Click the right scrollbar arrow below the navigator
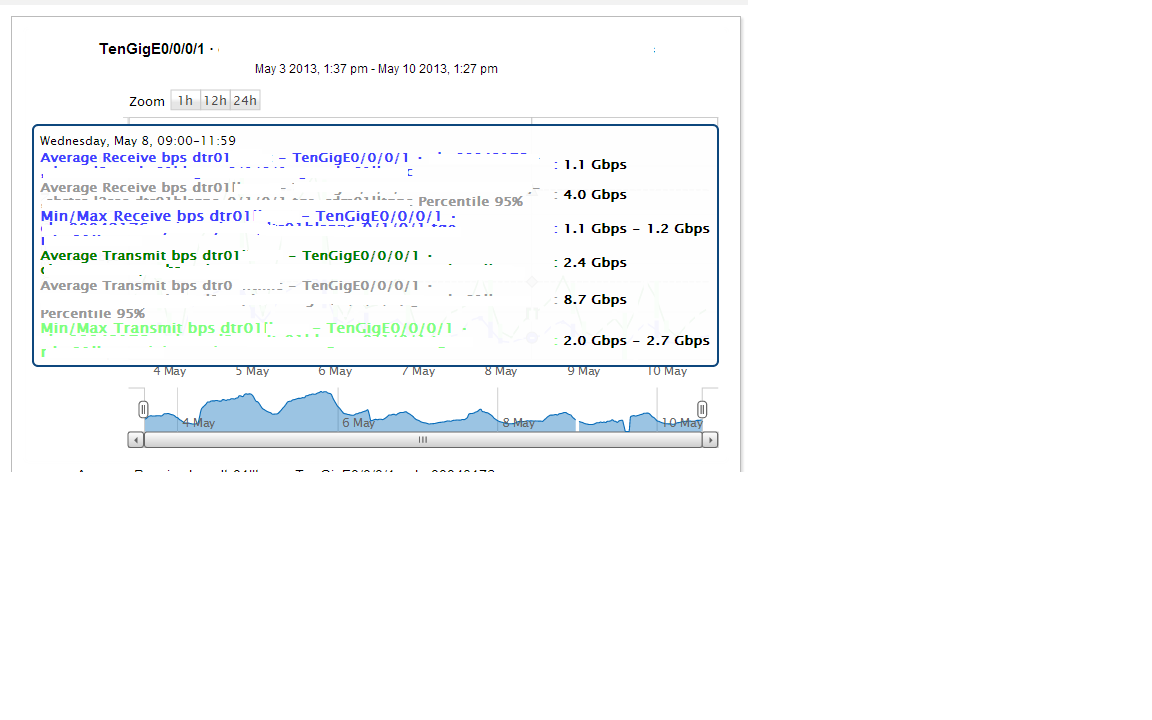 coord(710,439)
